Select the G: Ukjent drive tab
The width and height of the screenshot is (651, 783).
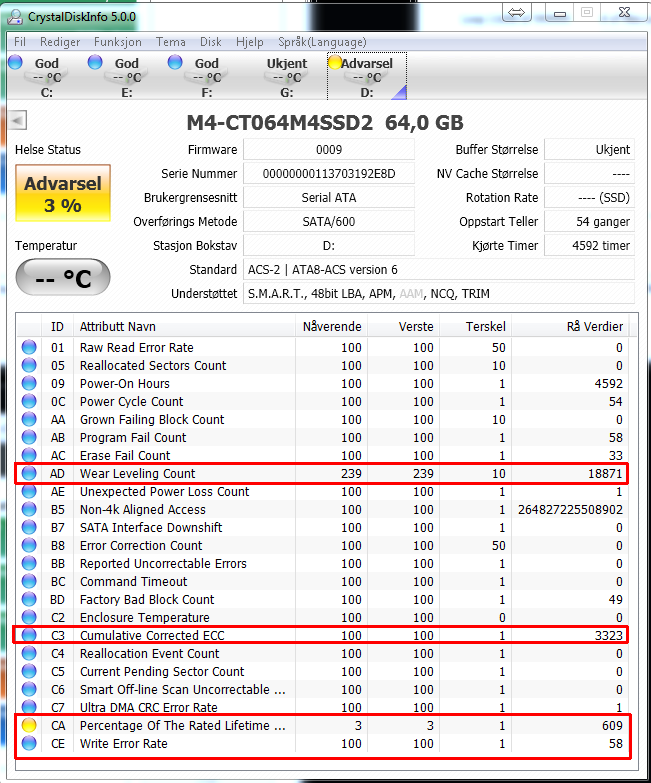(287, 77)
